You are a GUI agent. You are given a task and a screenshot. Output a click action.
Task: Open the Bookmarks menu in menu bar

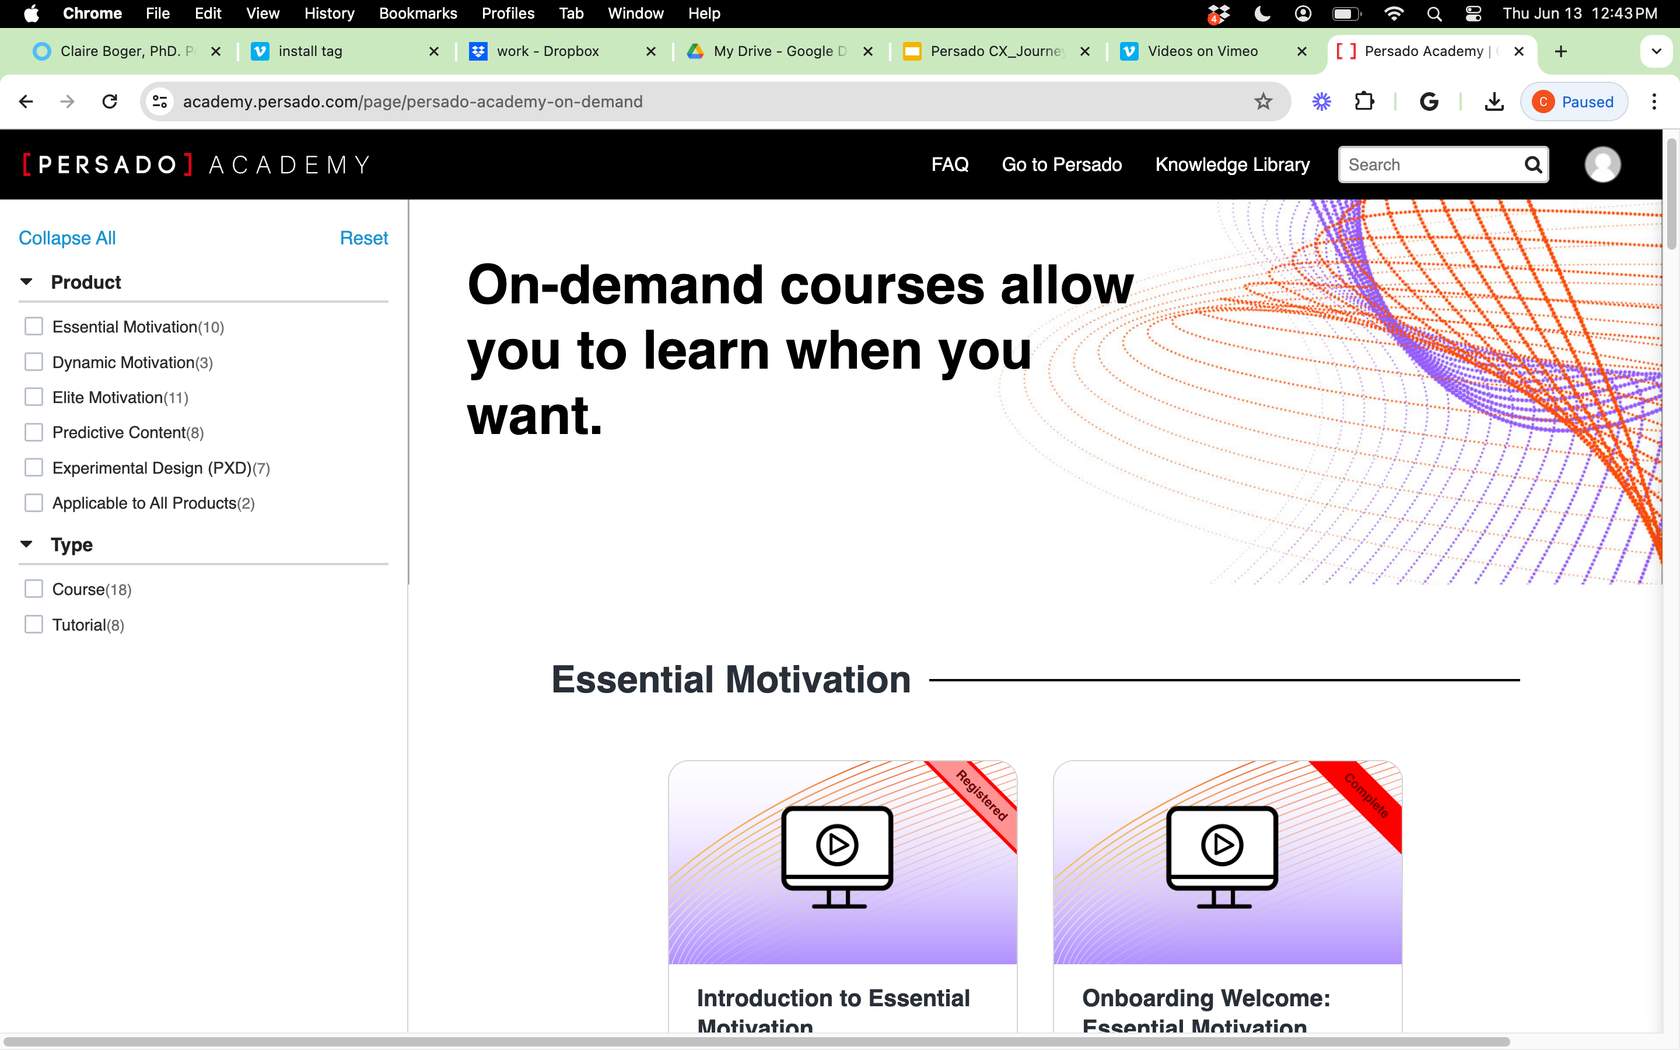[417, 13]
